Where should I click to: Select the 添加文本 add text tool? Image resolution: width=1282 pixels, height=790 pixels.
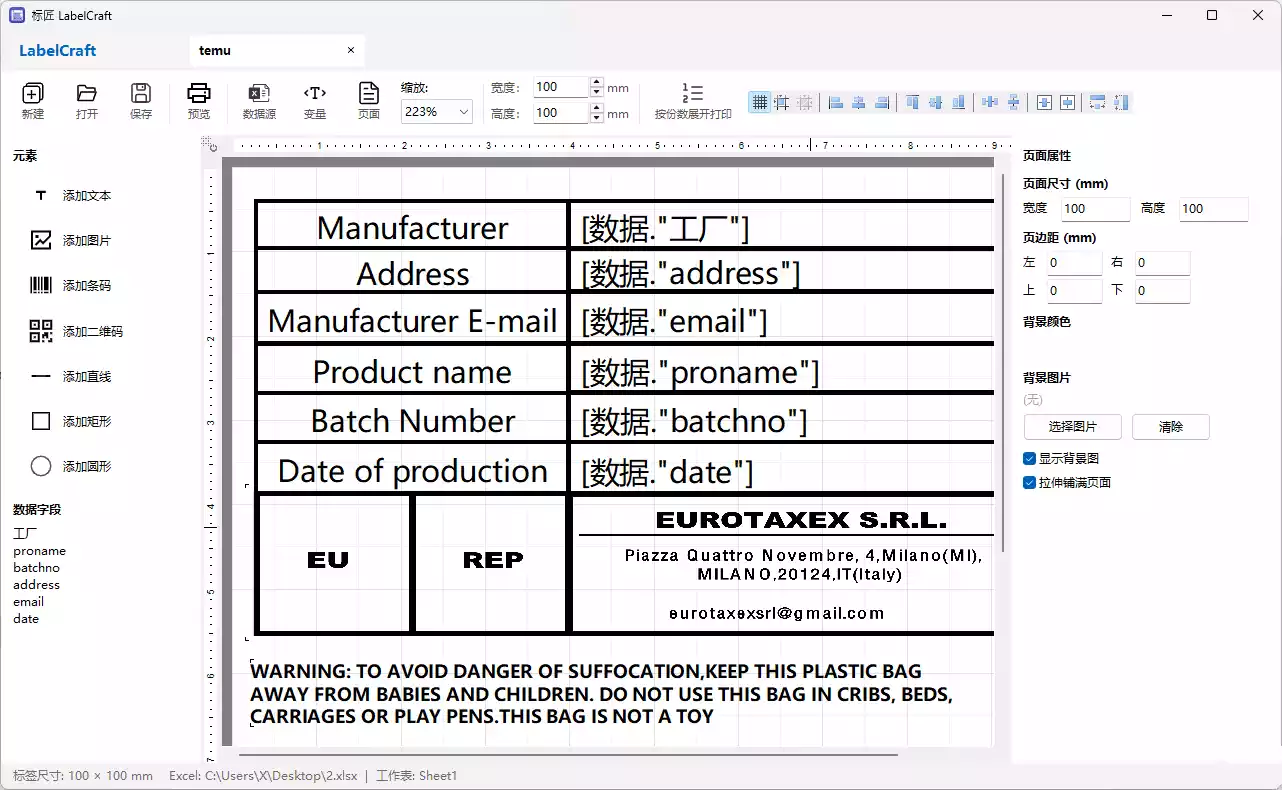click(72, 196)
